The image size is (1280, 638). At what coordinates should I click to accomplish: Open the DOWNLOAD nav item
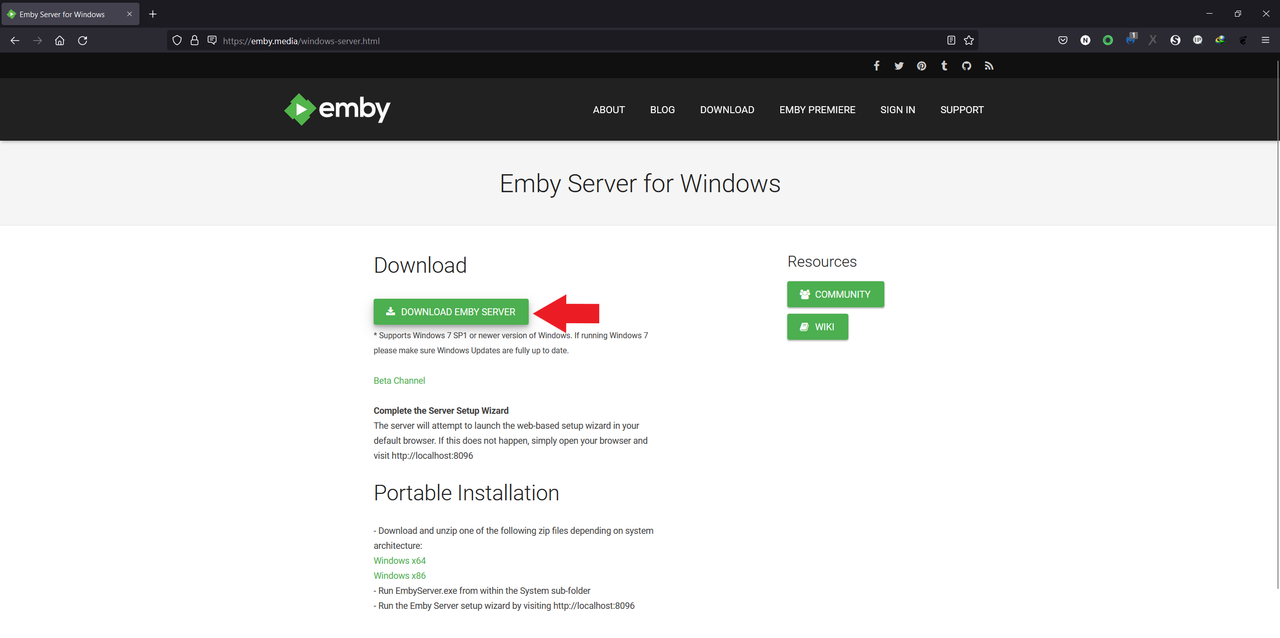[727, 110]
